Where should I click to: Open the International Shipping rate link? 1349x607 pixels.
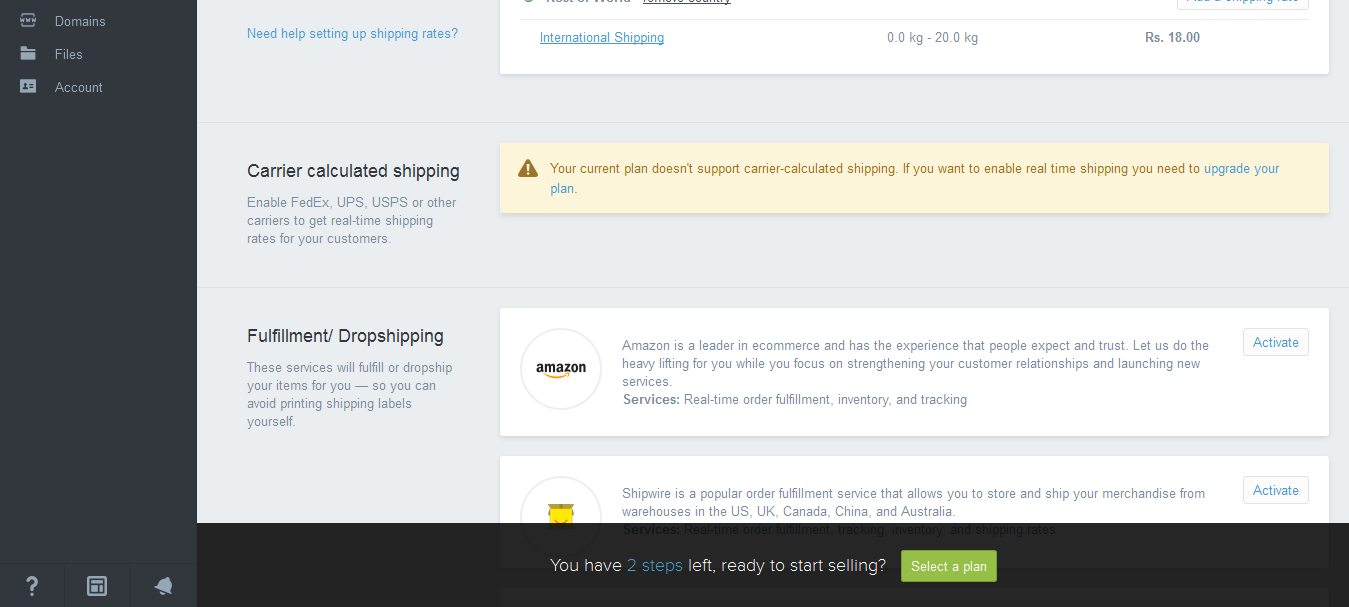[x=602, y=38]
